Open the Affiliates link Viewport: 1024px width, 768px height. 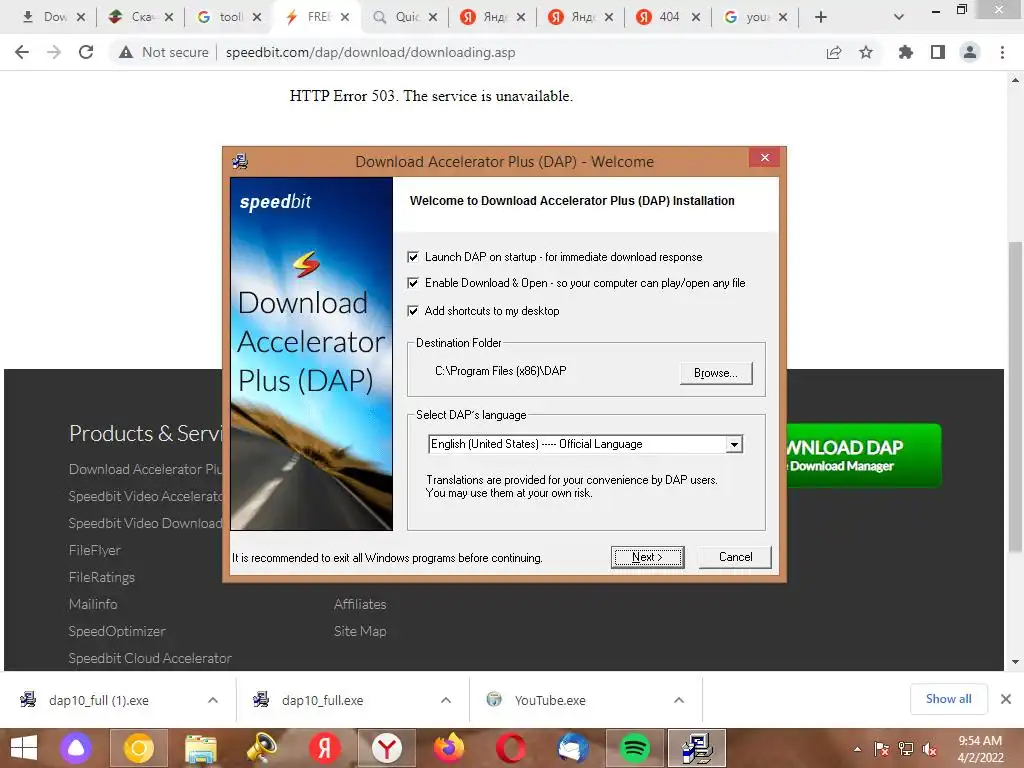pyautogui.click(x=360, y=604)
